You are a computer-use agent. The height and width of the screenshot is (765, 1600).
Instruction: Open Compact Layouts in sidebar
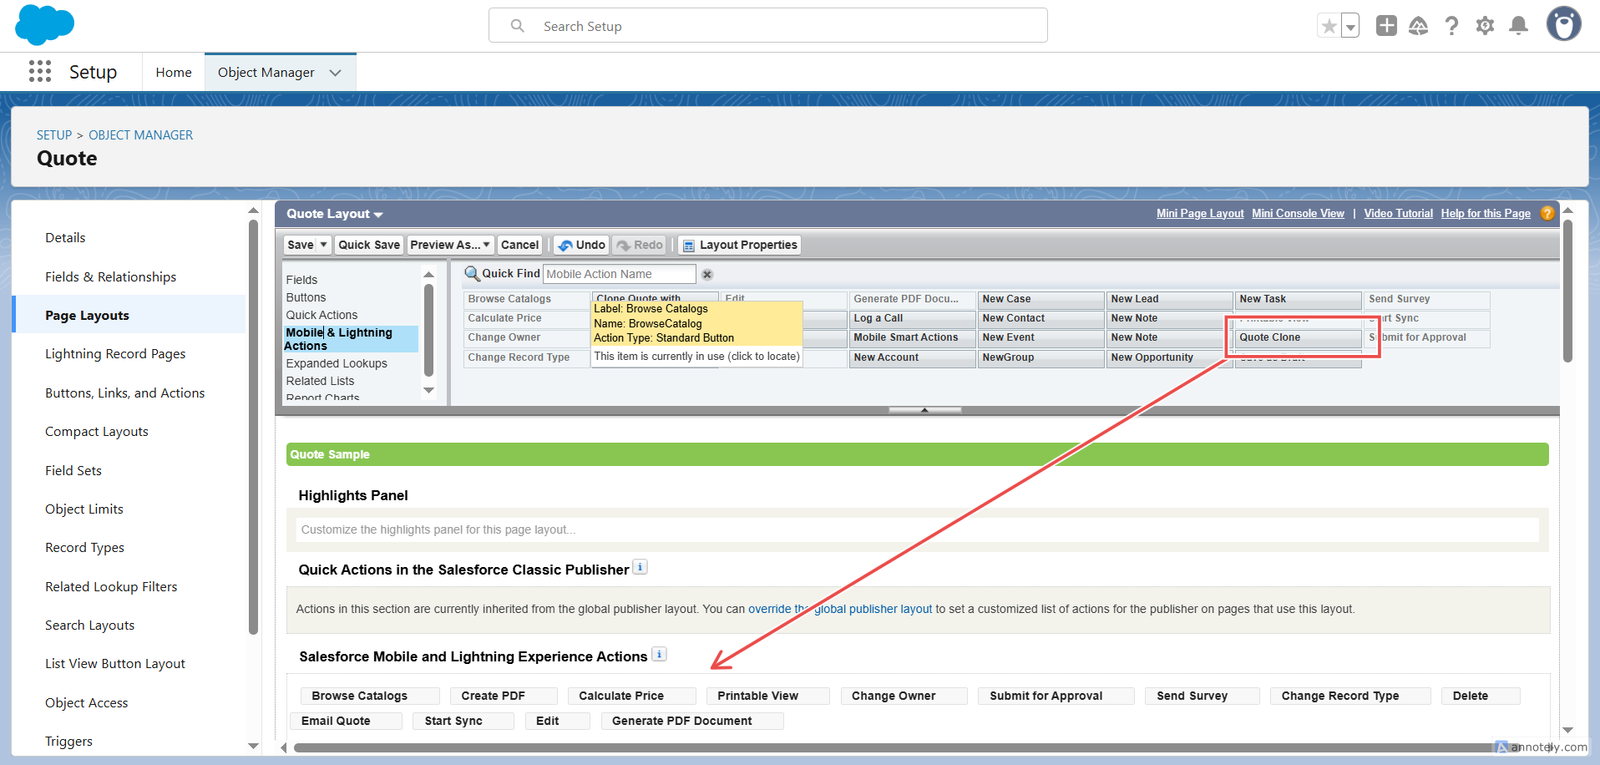pos(96,432)
